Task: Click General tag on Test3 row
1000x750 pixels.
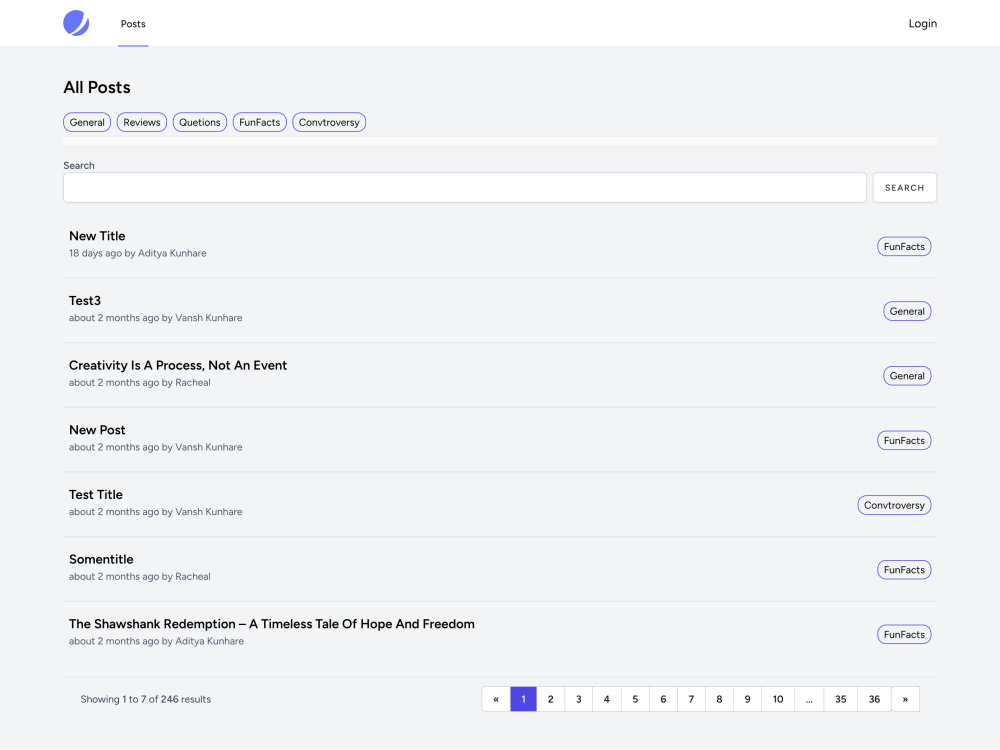Action: click(907, 311)
